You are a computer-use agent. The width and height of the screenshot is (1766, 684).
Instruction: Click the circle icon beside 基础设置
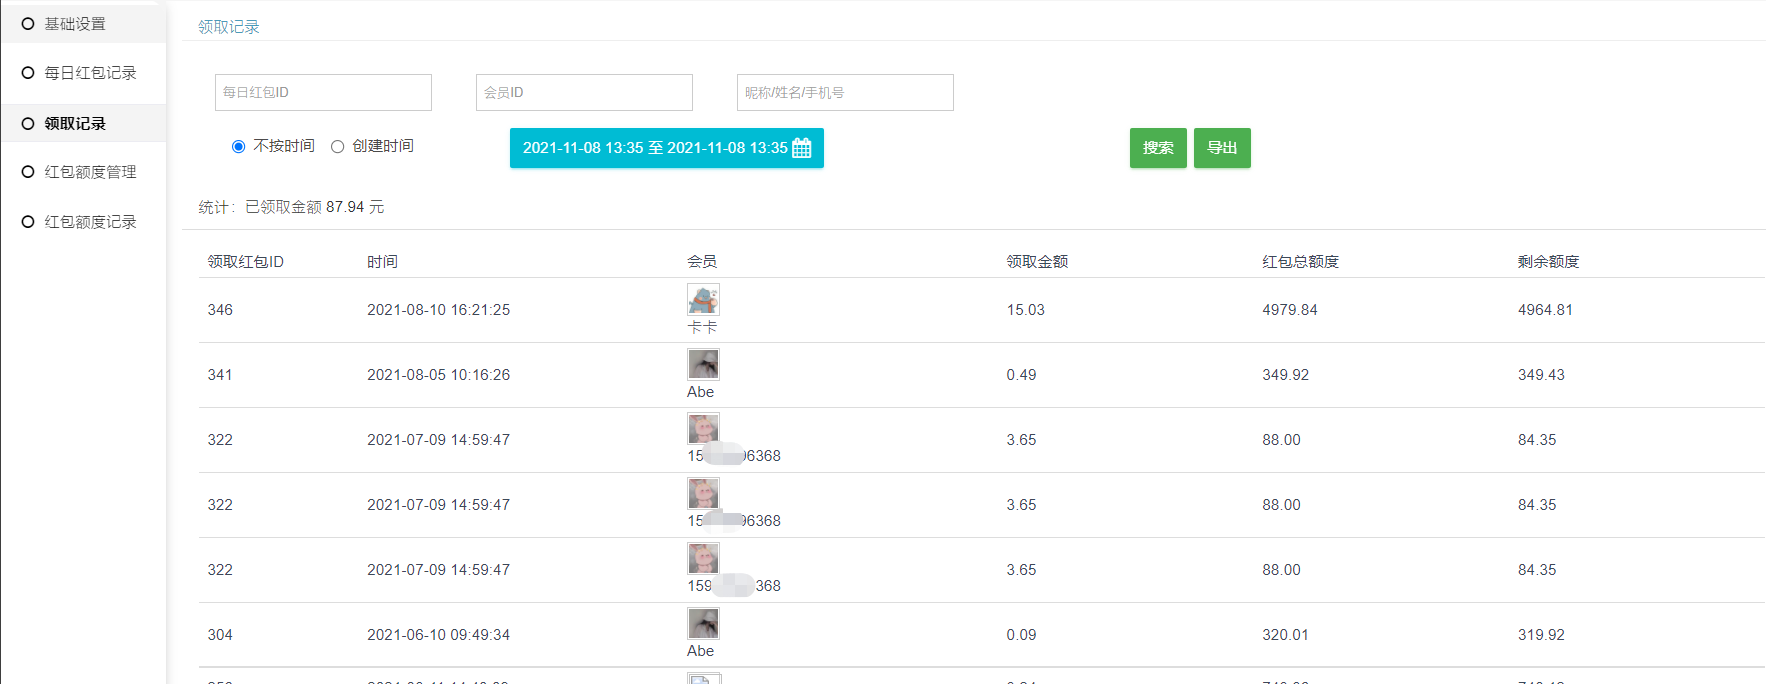point(28,24)
